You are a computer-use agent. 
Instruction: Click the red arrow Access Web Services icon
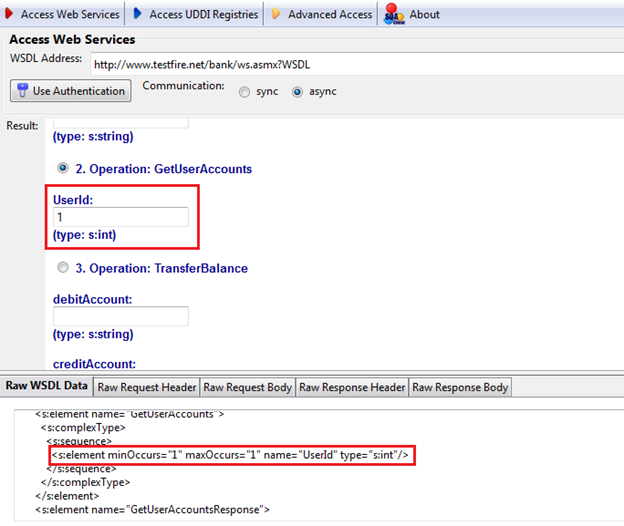tap(10, 14)
